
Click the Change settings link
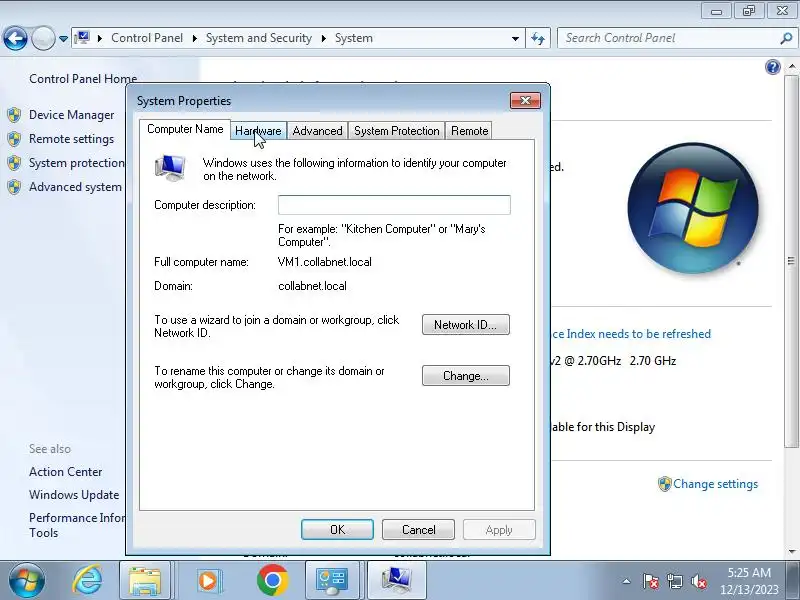pos(715,484)
